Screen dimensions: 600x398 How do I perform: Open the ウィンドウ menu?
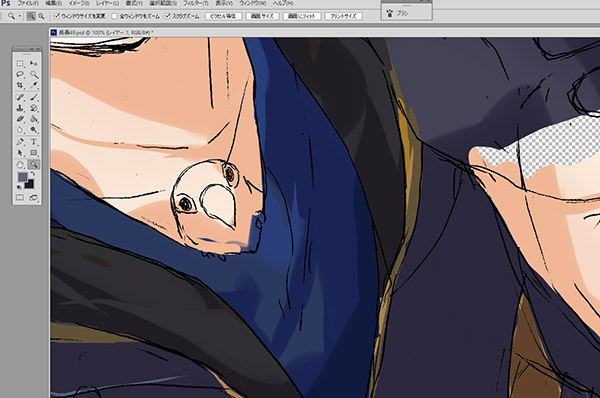(x=253, y=3)
